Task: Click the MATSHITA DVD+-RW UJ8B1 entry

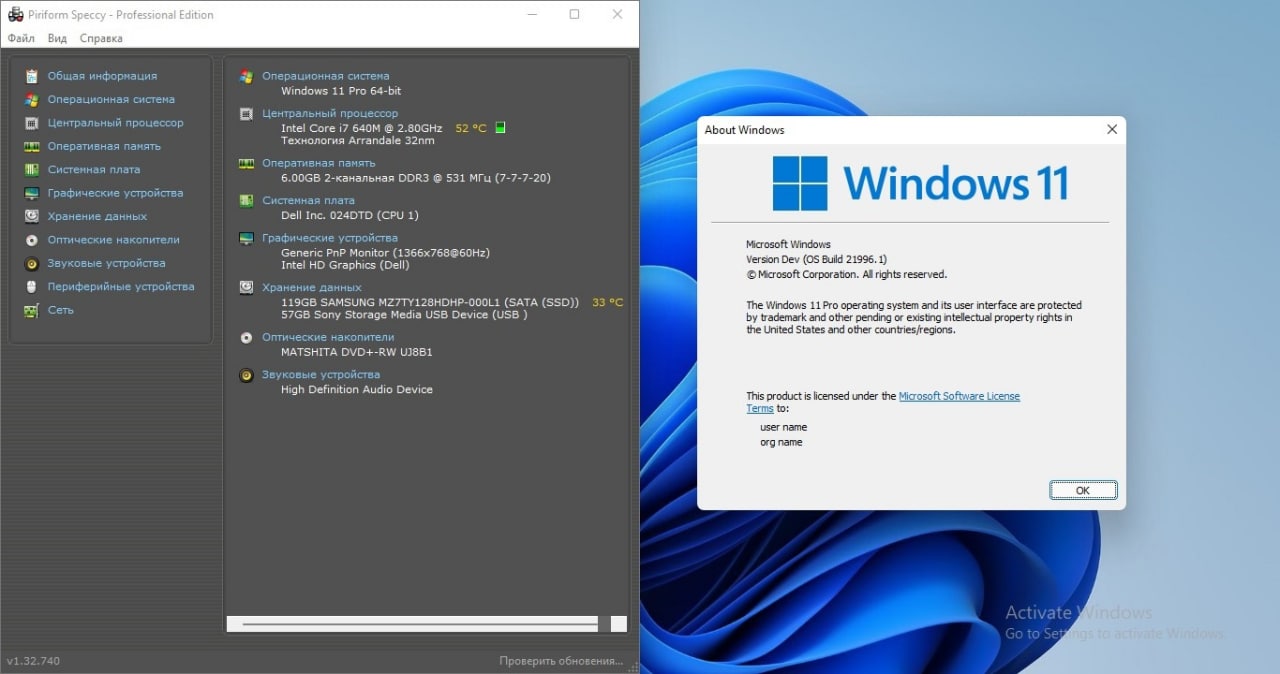Action: click(357, 352)
